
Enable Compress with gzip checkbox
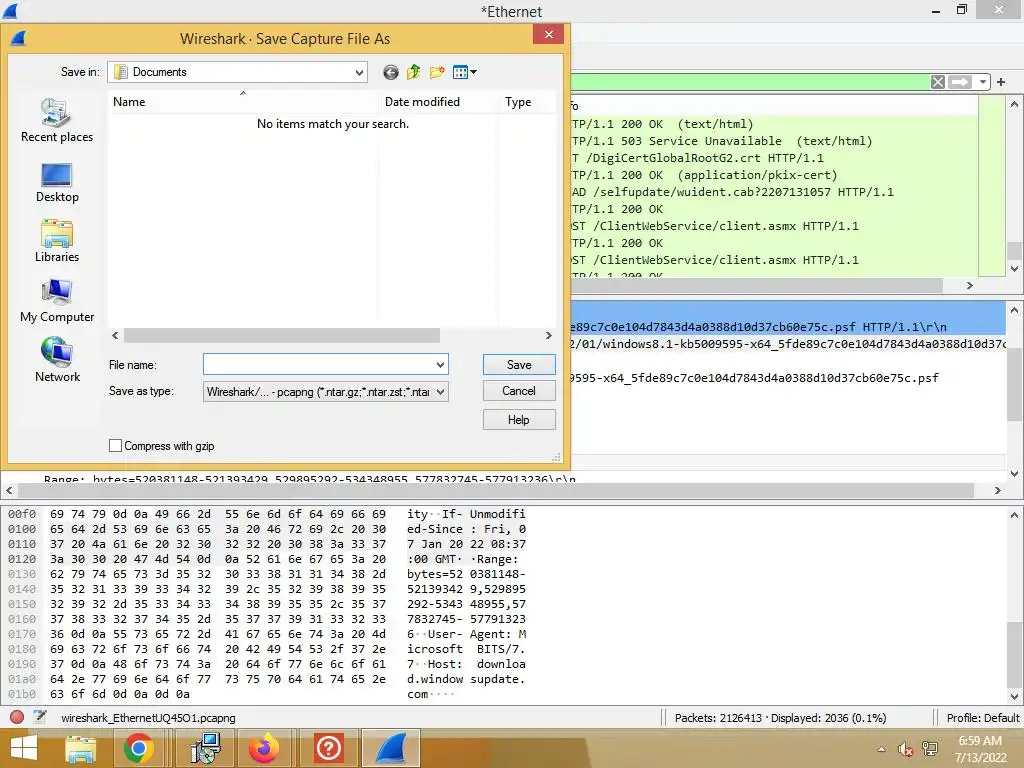(116, 445)
